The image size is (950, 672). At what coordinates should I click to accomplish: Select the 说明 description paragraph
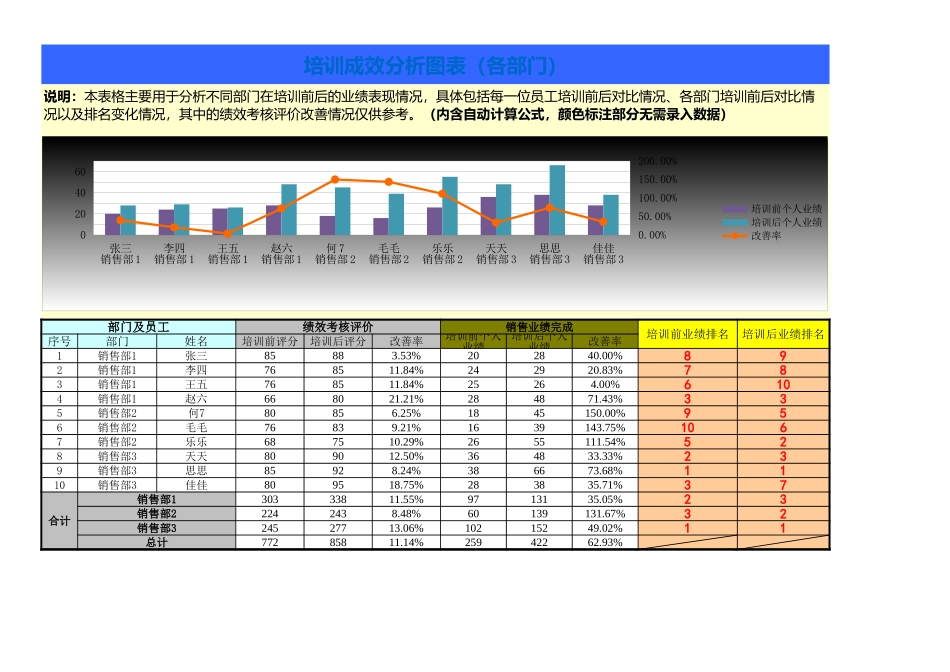(429, 105)
